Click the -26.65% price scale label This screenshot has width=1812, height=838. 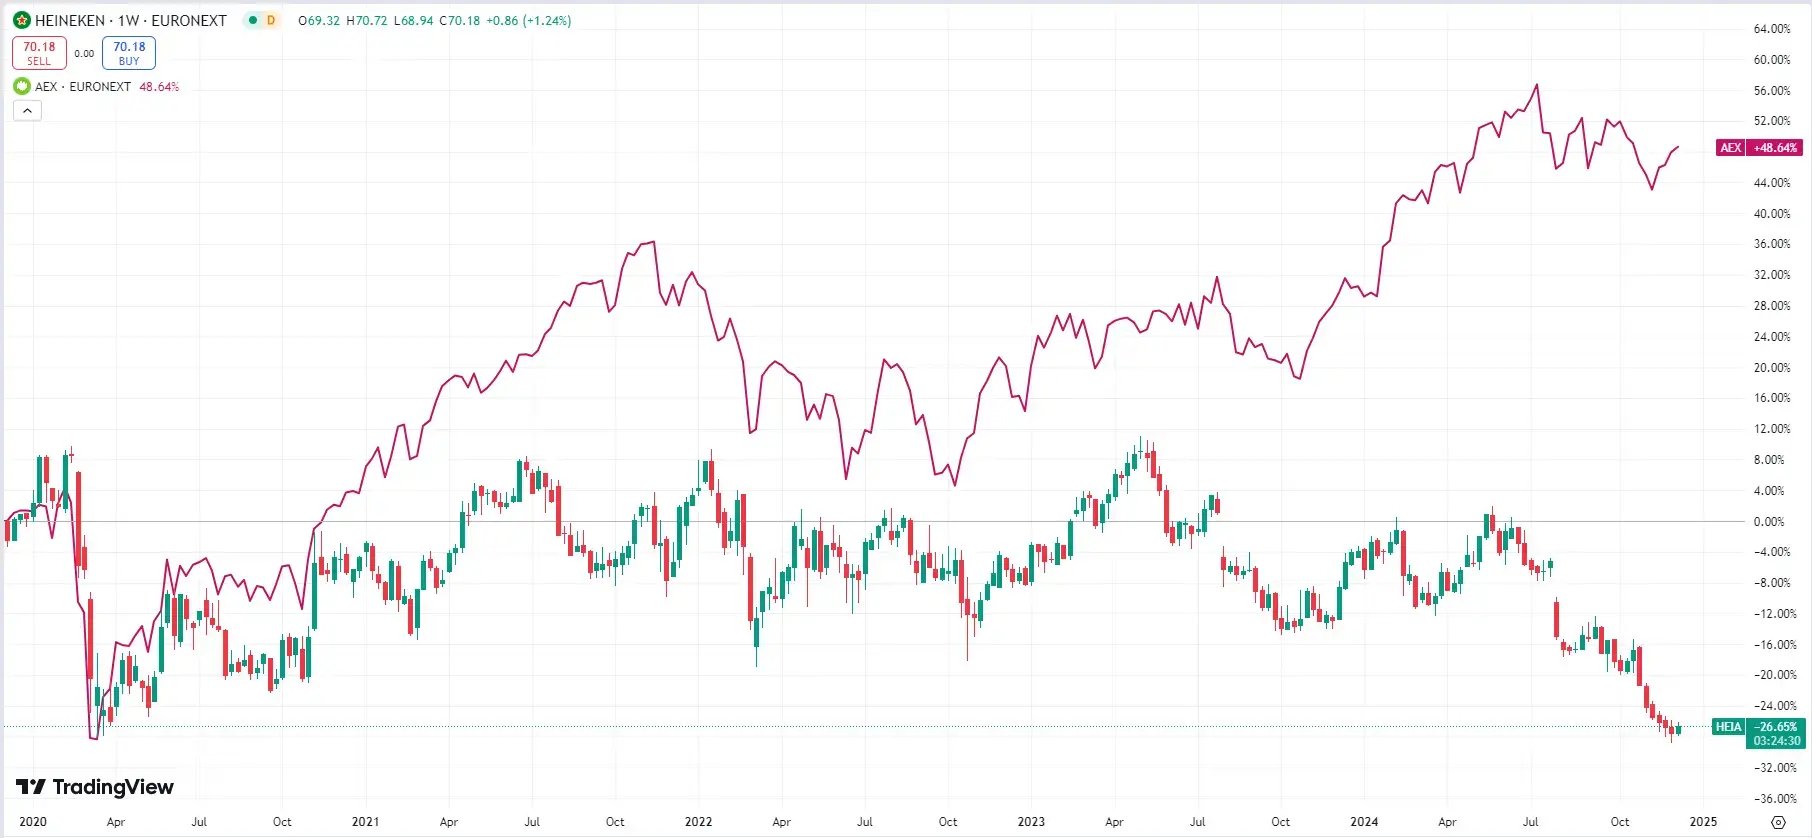pyautogui.click(x=1777, y=727)
